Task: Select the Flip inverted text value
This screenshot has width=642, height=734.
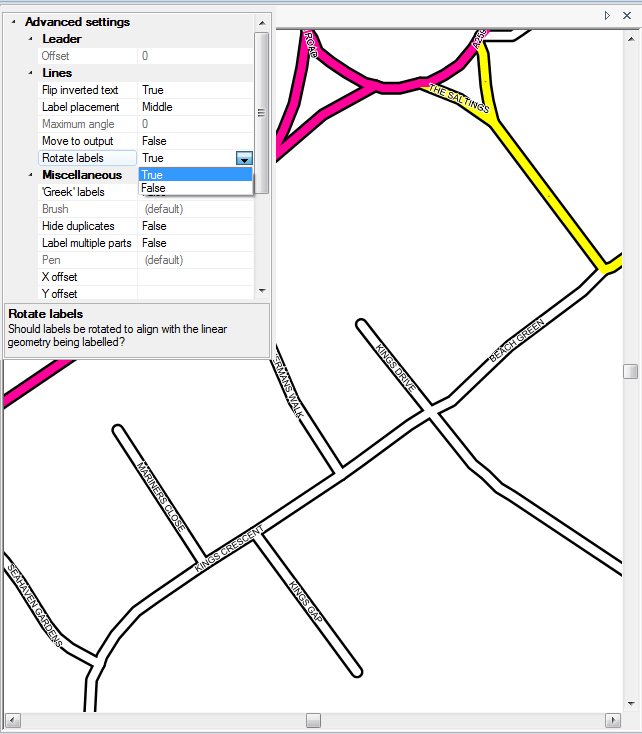Action: (x=195, y=90)
